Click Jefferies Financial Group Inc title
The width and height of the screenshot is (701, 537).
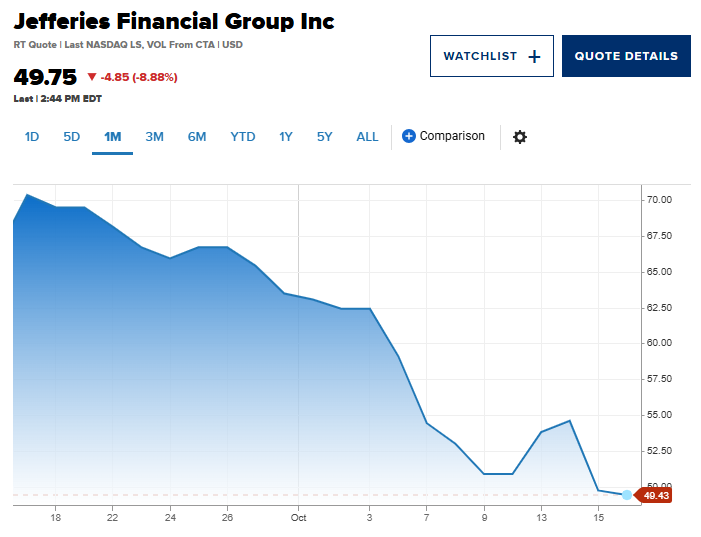click(174, 21)
